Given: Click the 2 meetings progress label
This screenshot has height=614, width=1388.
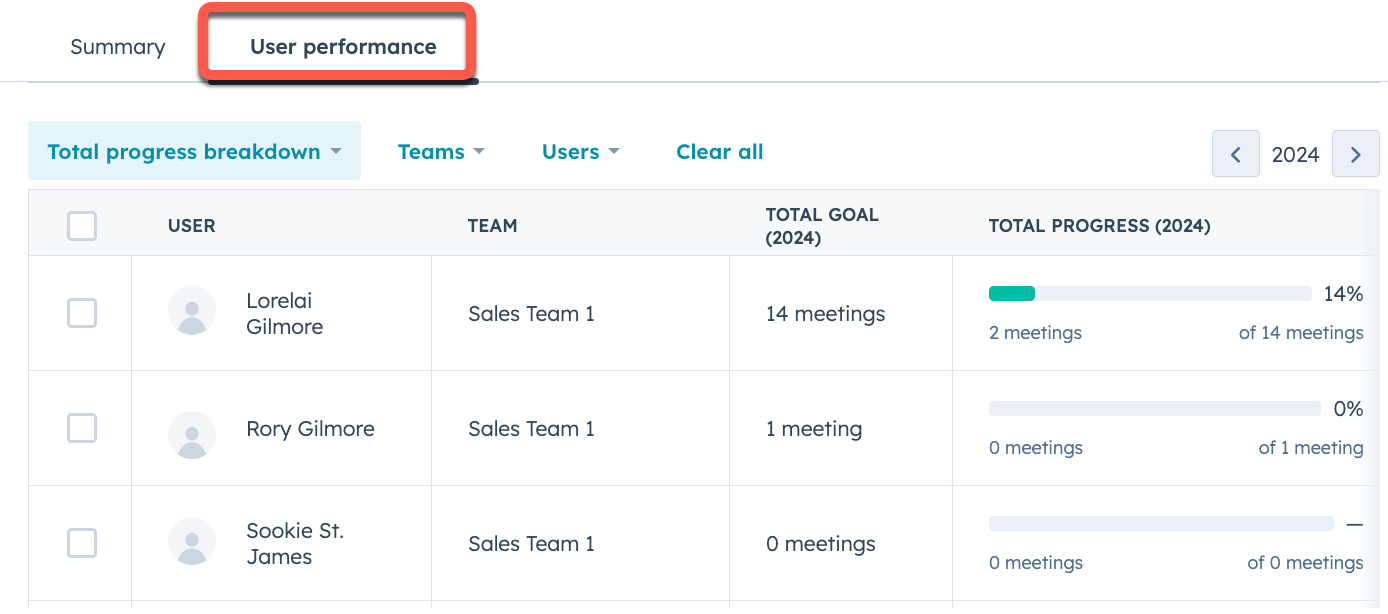Looking at the screenshot, I should tap(1035, 333).
